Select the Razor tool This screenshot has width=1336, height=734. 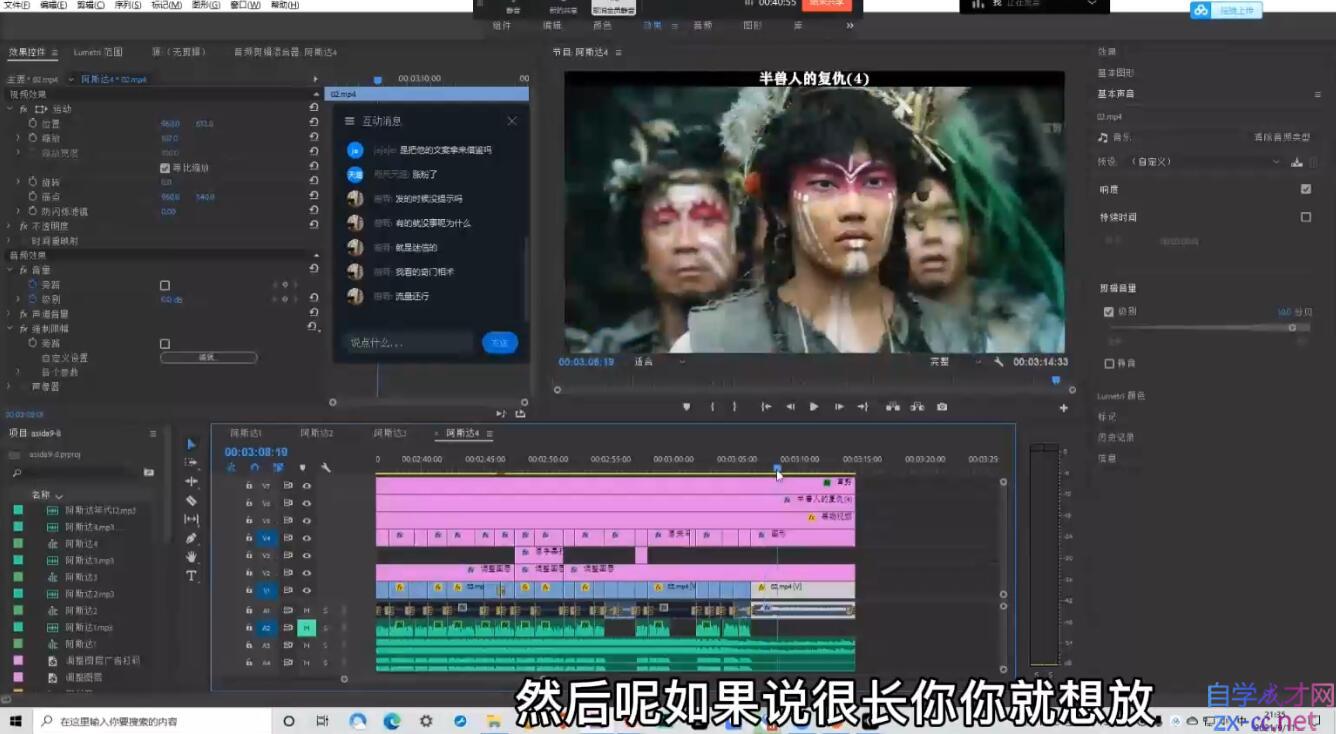point(191,500)
